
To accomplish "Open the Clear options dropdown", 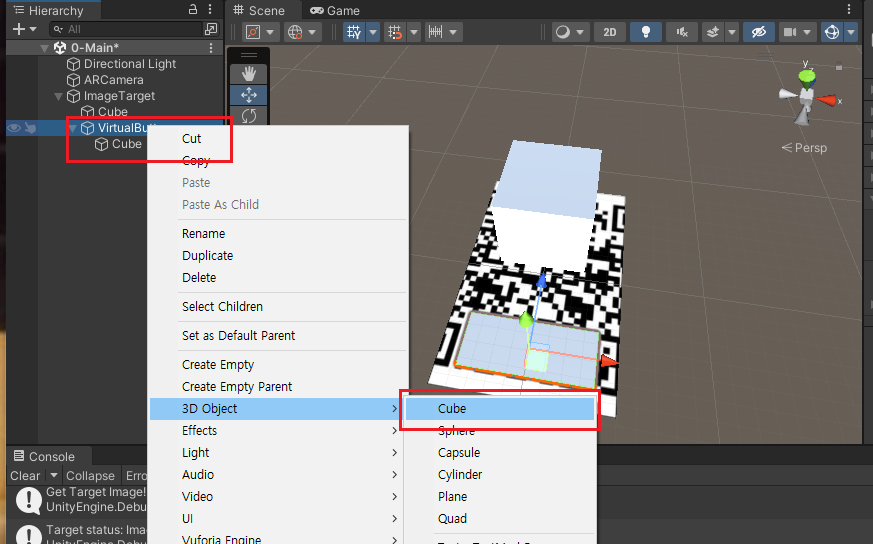I will 54,476.
